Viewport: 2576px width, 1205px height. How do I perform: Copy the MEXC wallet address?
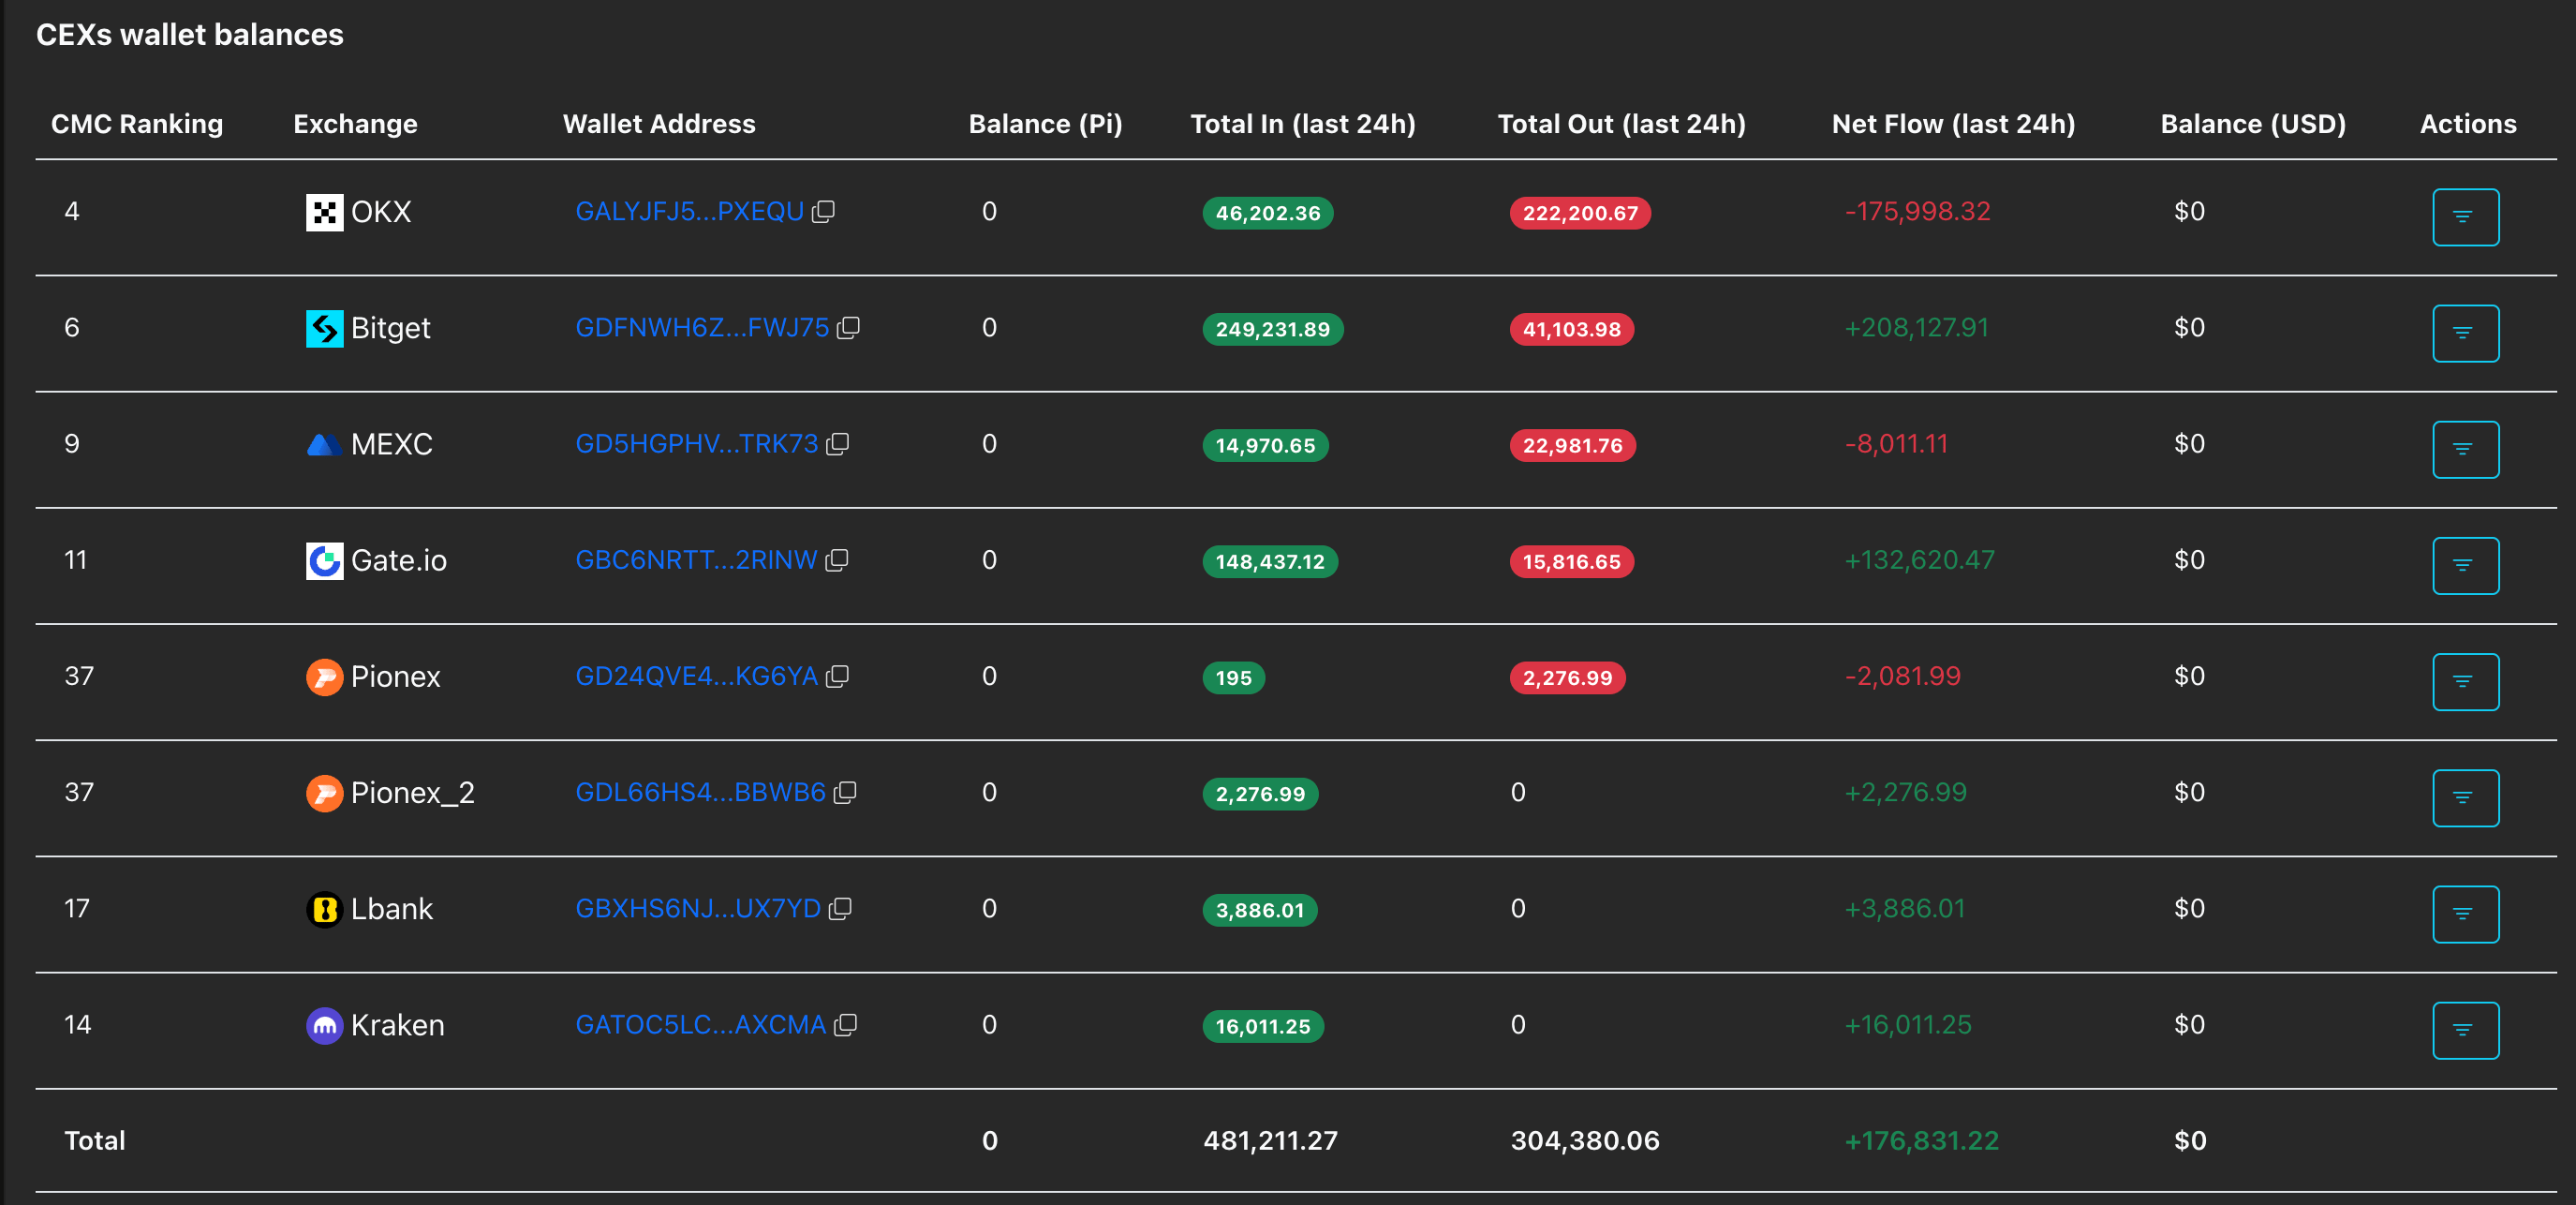coord(837,444)
